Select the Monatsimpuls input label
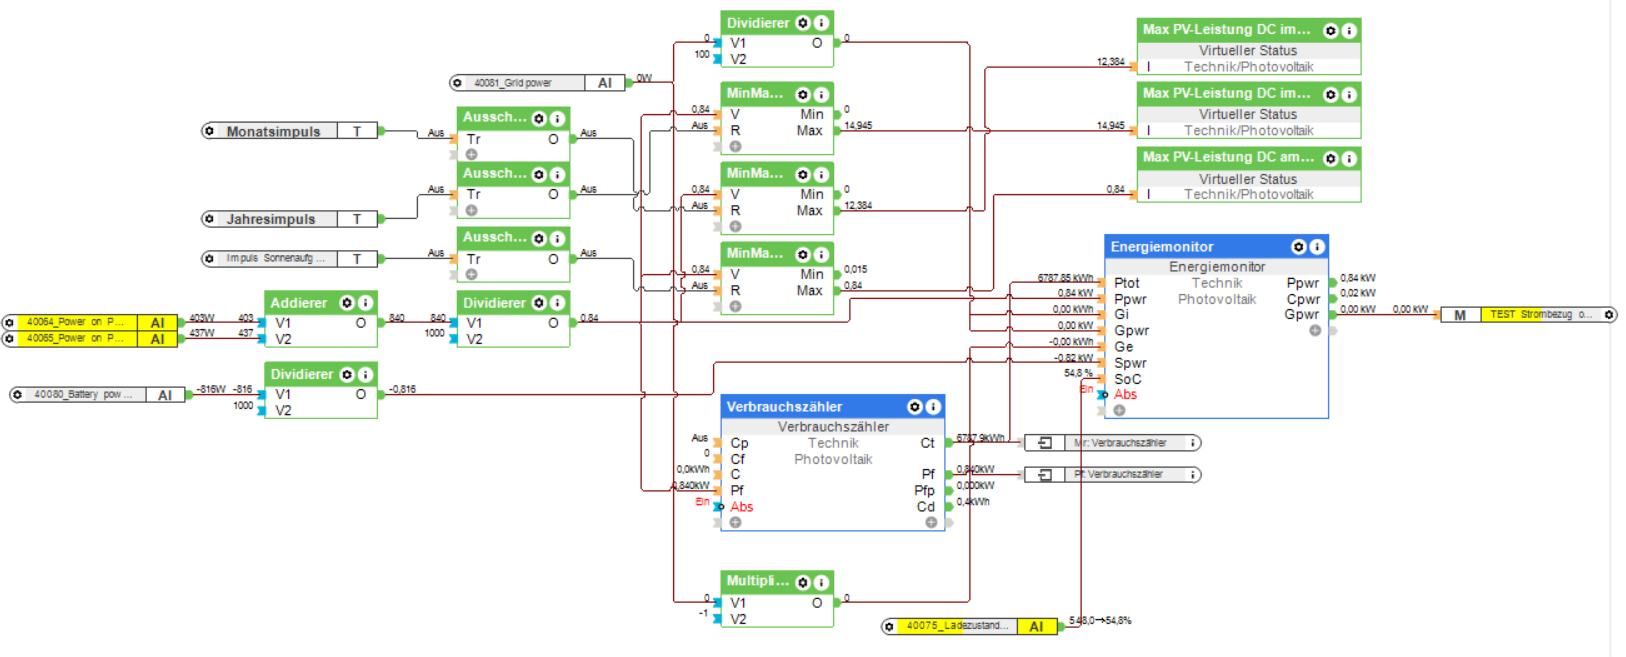The width and height of the screenshot is (1626, 657). 273,131
